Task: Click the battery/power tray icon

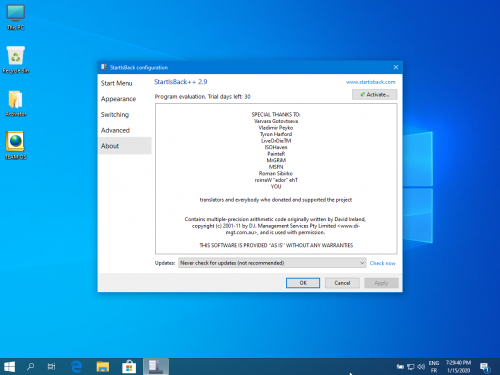Action: coord(400,367)
